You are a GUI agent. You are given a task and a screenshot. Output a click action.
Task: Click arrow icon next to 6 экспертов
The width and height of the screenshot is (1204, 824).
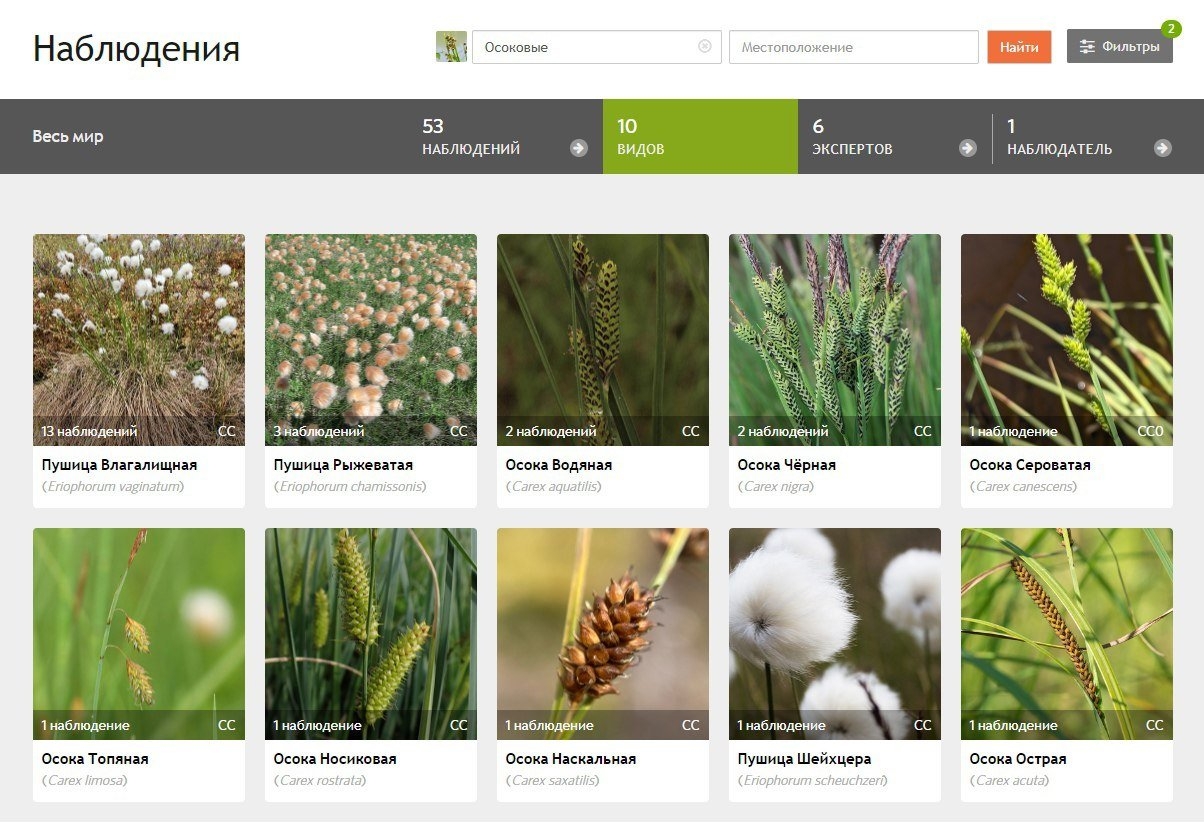point(967,148)
